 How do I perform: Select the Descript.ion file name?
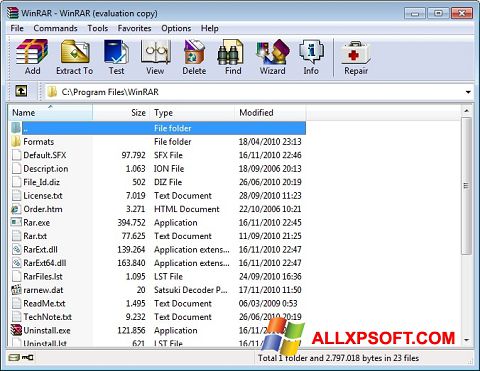[46, 169]
